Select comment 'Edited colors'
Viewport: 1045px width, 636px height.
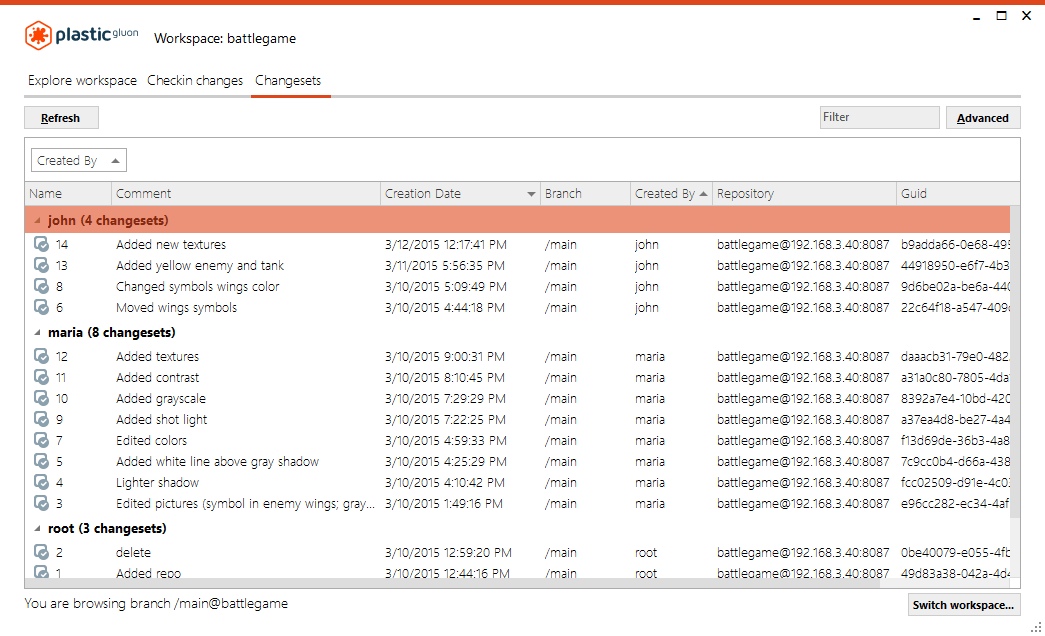151,441
